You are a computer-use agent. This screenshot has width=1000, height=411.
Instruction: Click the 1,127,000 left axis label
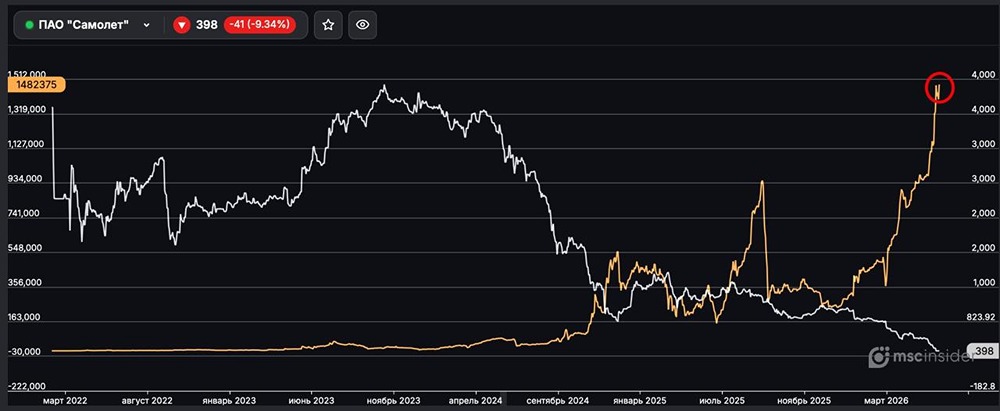click(x=27, y=144)
